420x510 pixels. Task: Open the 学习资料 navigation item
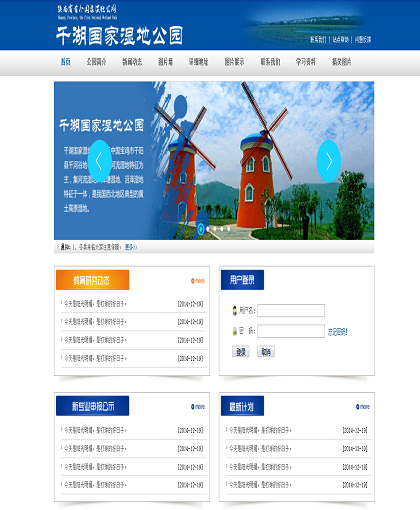(305, 62)
